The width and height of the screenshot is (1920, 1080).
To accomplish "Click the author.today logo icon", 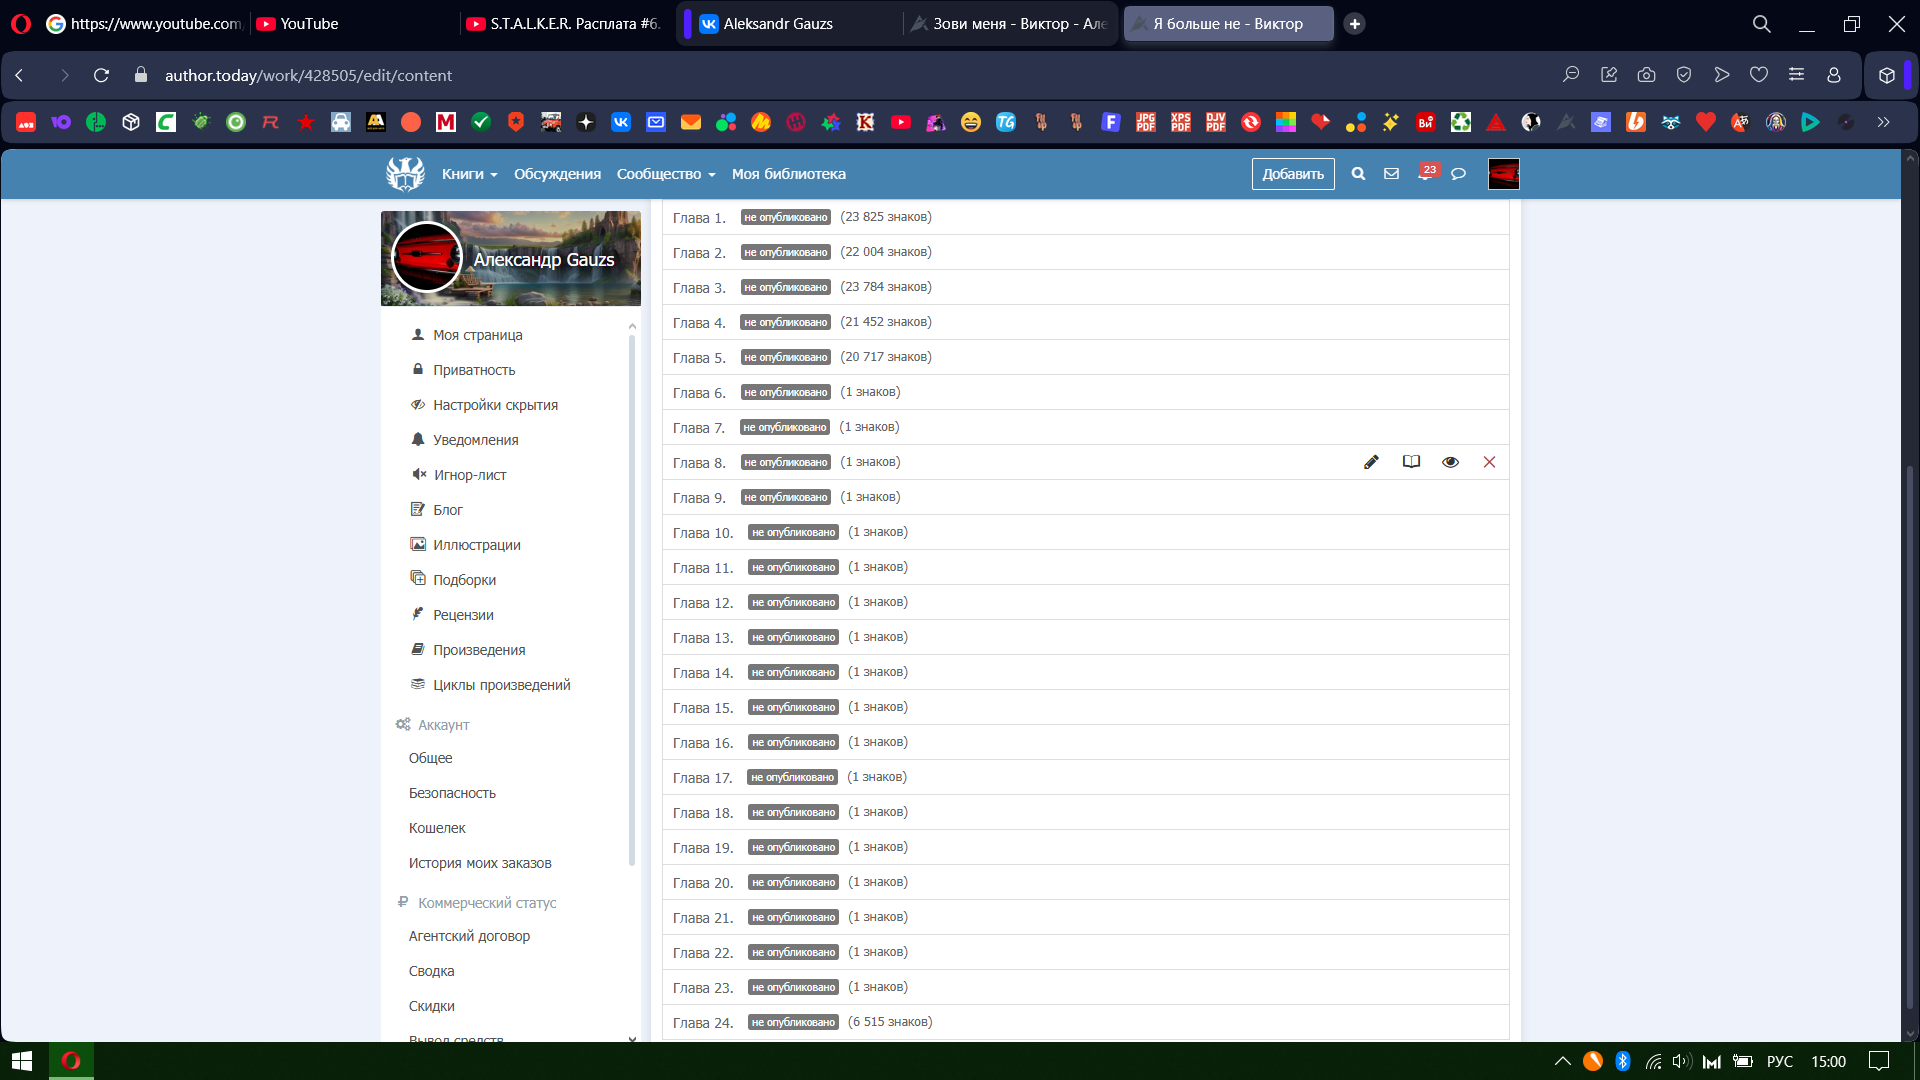I will [x=405, y=174].
